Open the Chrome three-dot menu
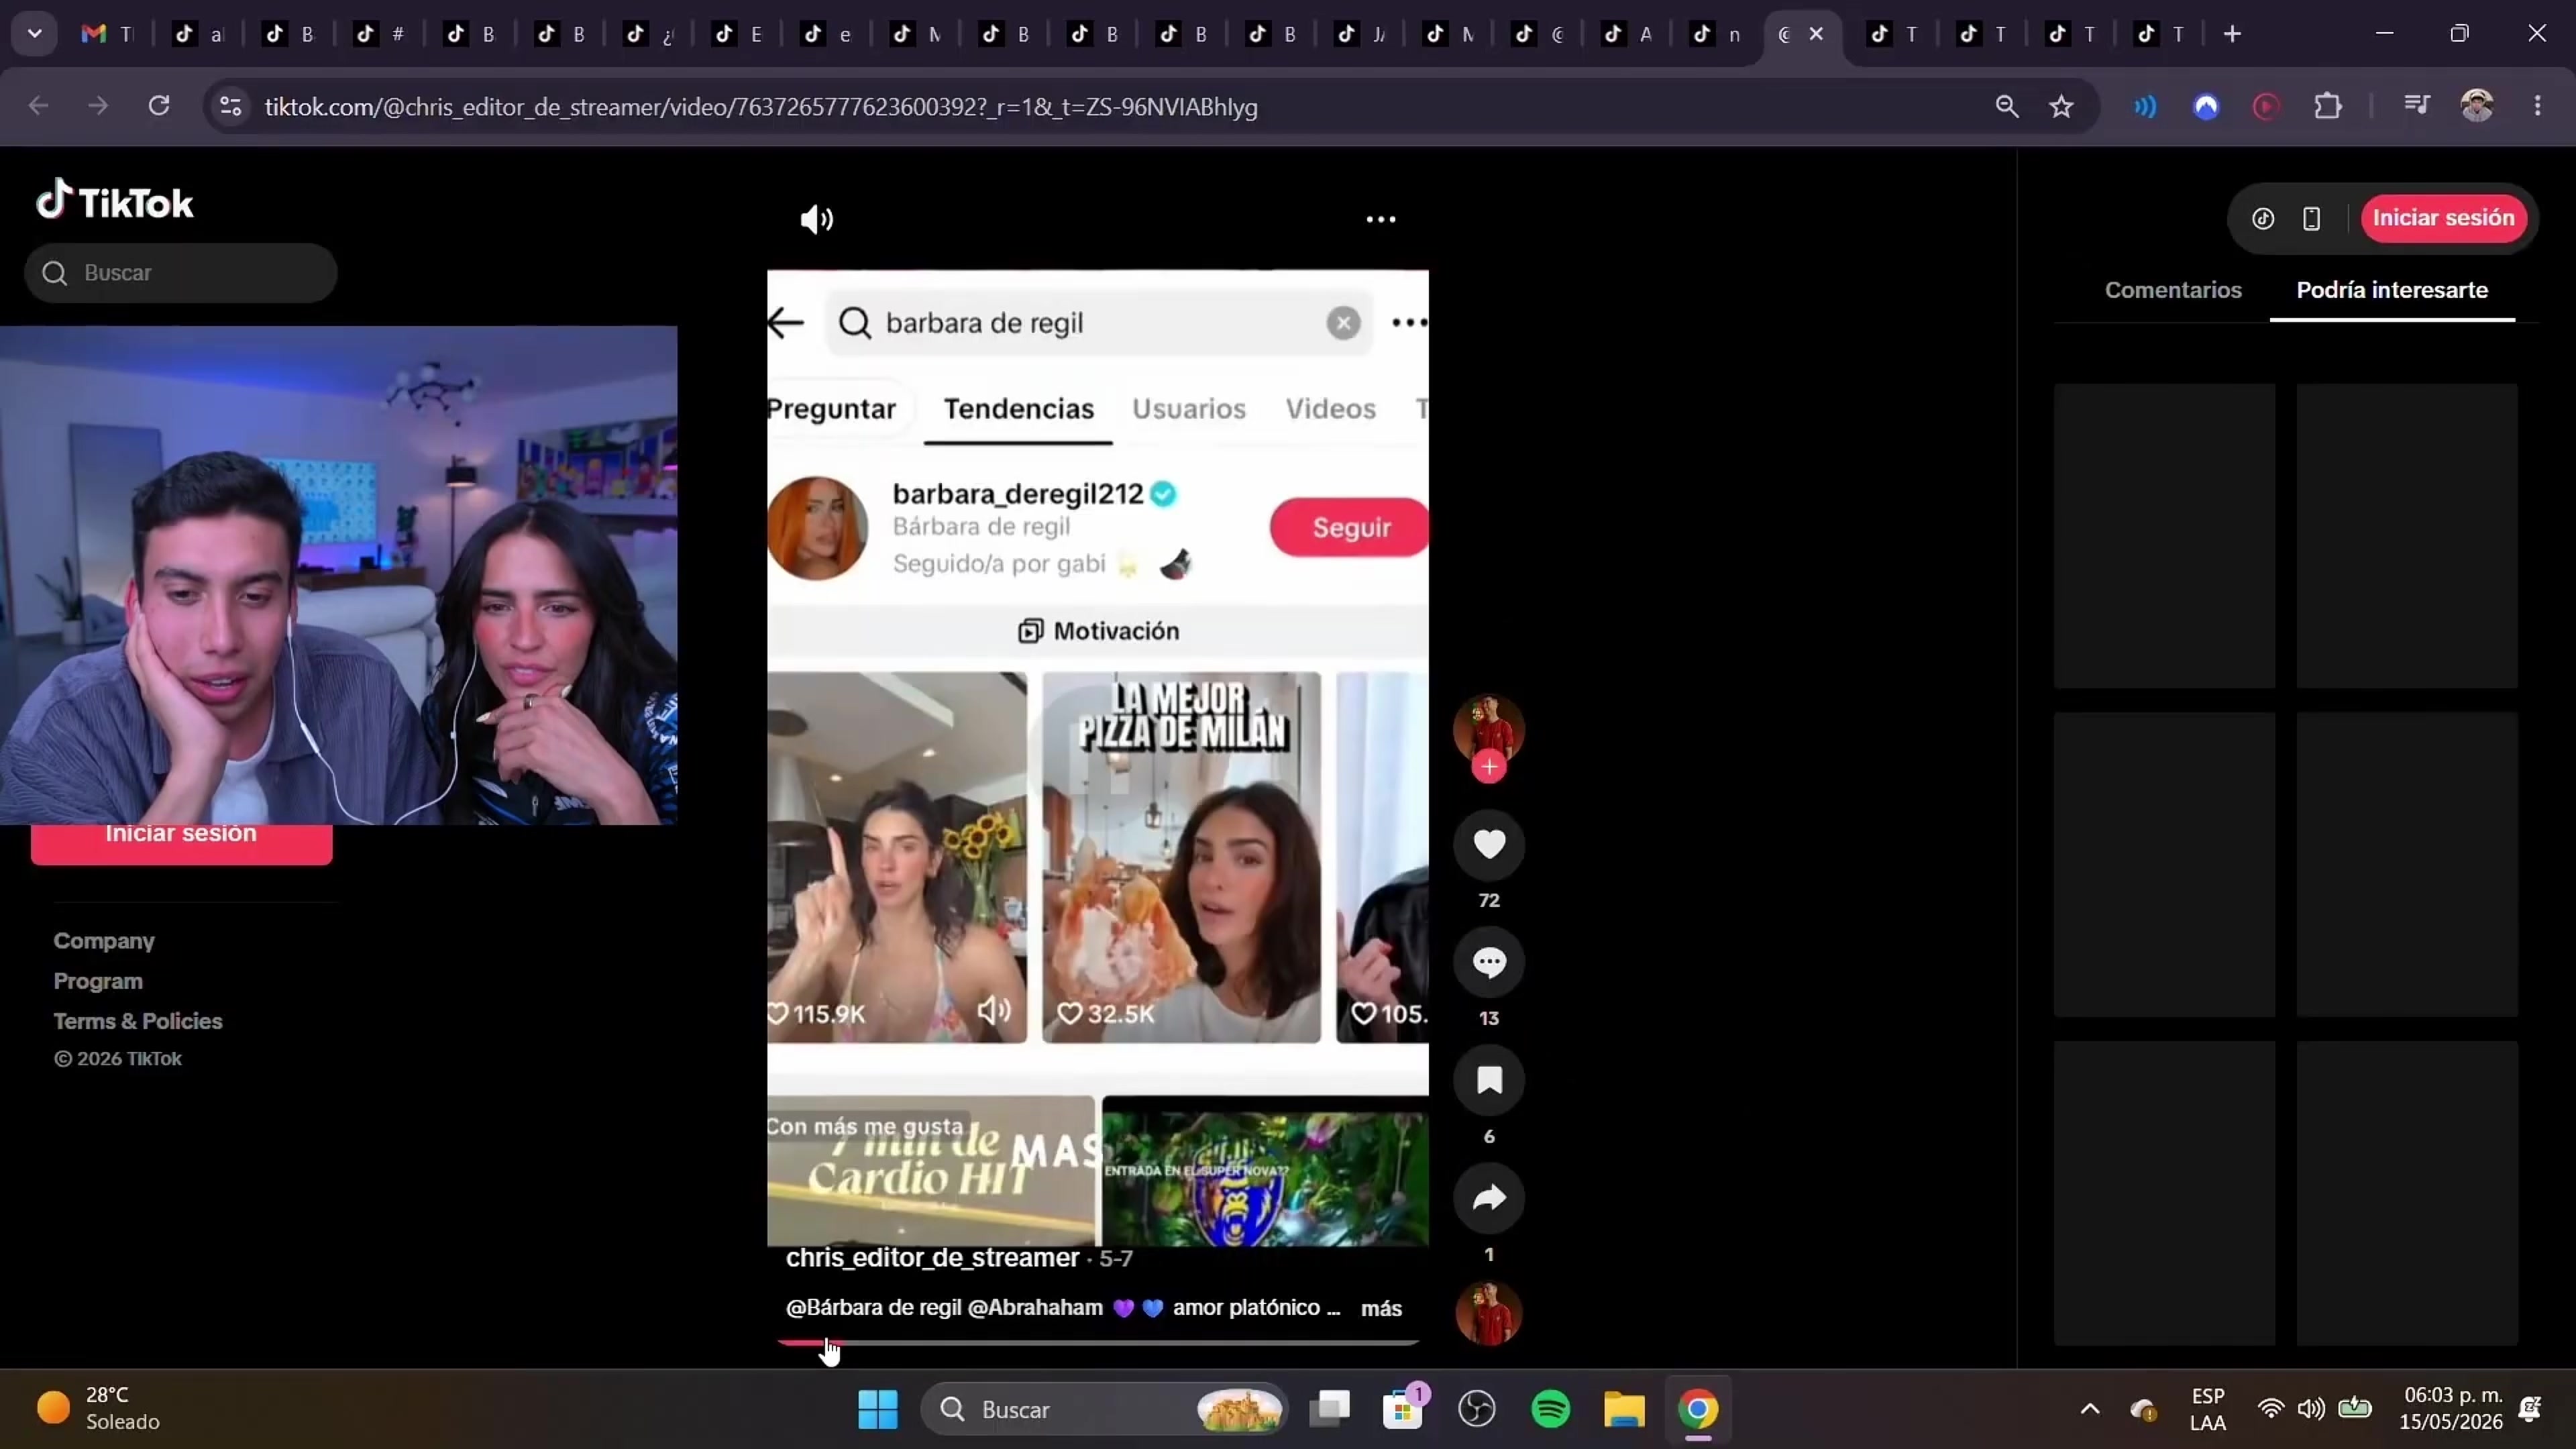This screenshot has height=1449, width=2576. (2538, 106)
